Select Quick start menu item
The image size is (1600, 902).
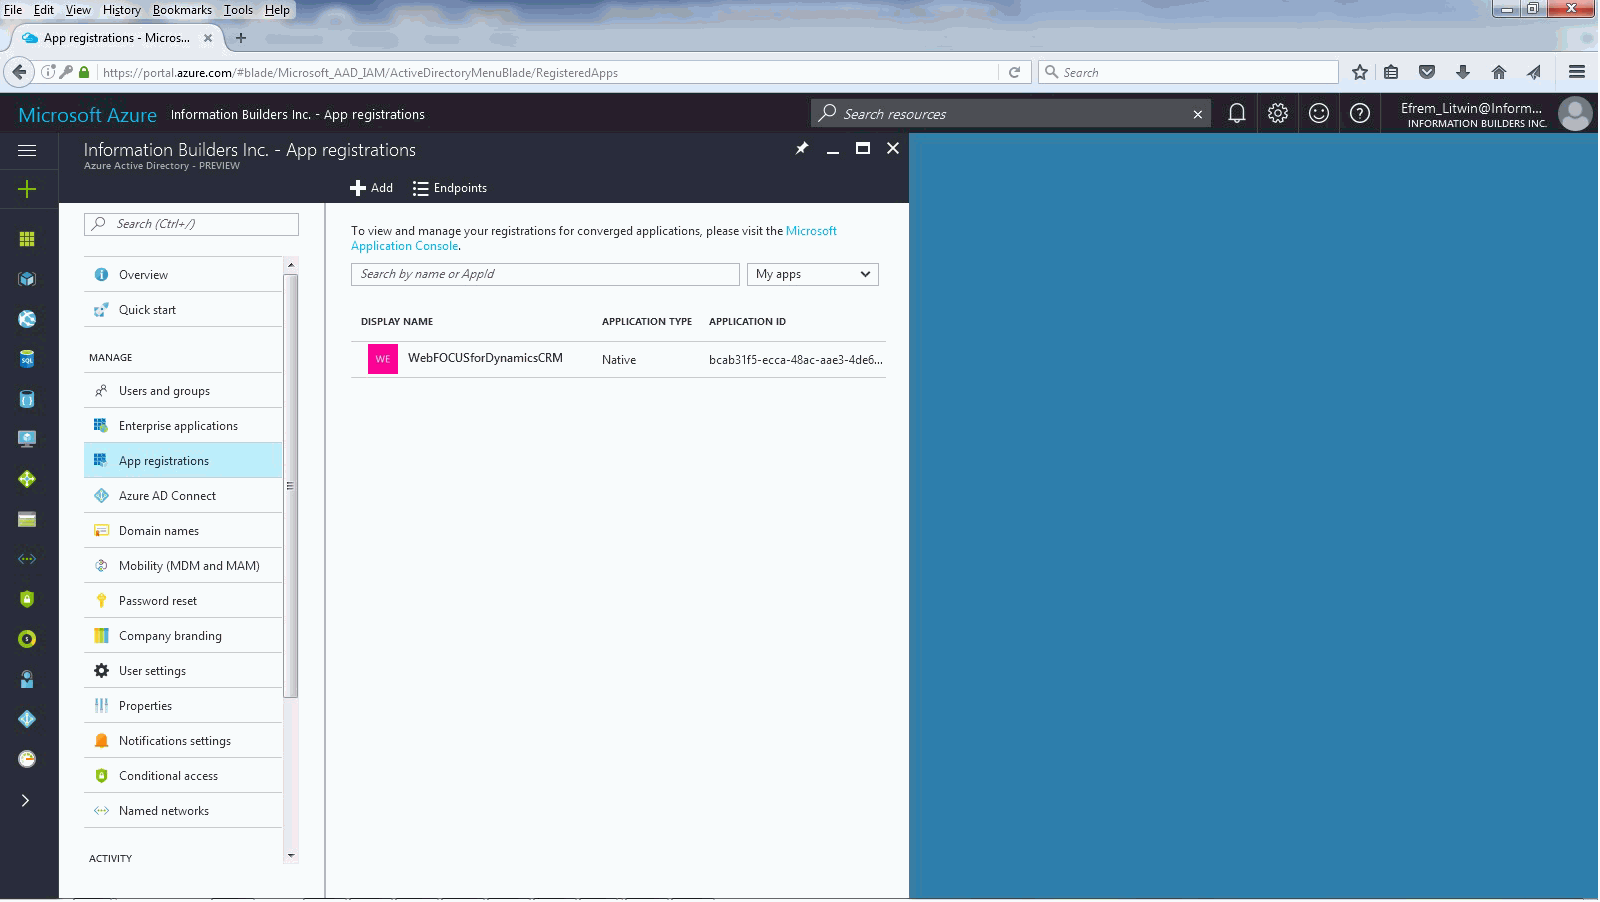tap(183, 310)
